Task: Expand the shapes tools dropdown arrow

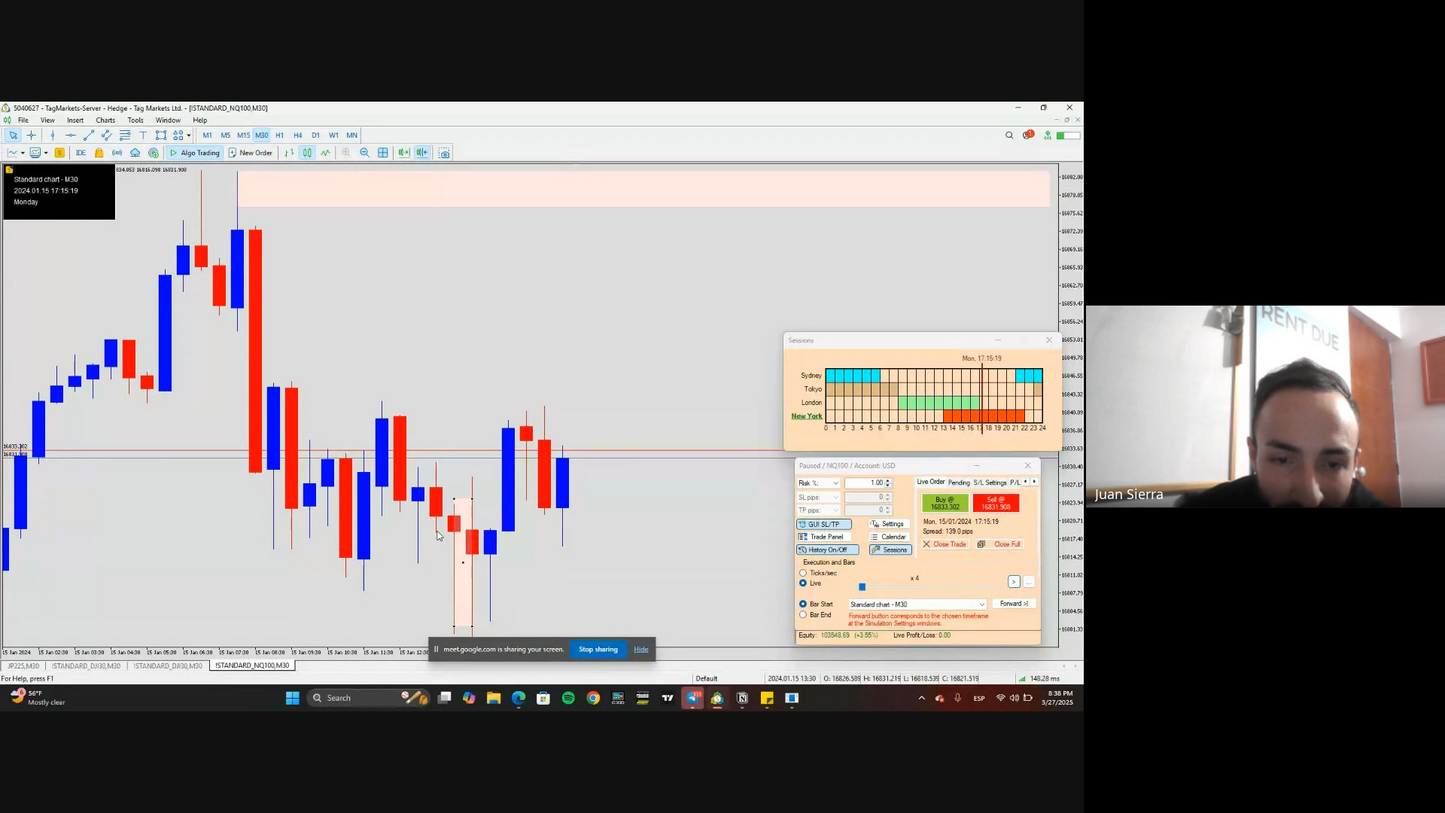Action: 188,134
